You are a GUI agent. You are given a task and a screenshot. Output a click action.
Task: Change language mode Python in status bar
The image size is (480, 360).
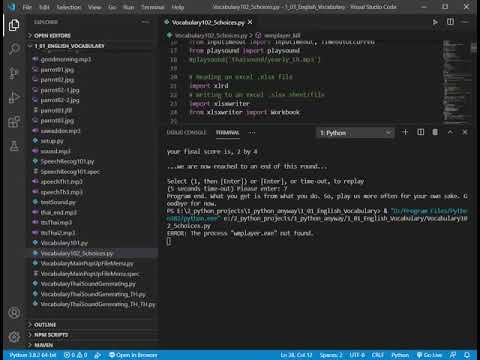400,355
